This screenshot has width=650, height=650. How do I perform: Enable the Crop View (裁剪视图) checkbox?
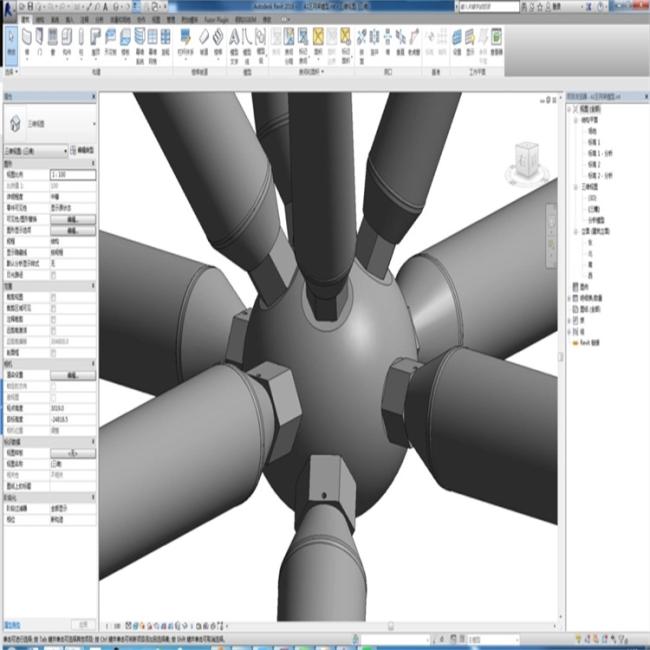53,298
